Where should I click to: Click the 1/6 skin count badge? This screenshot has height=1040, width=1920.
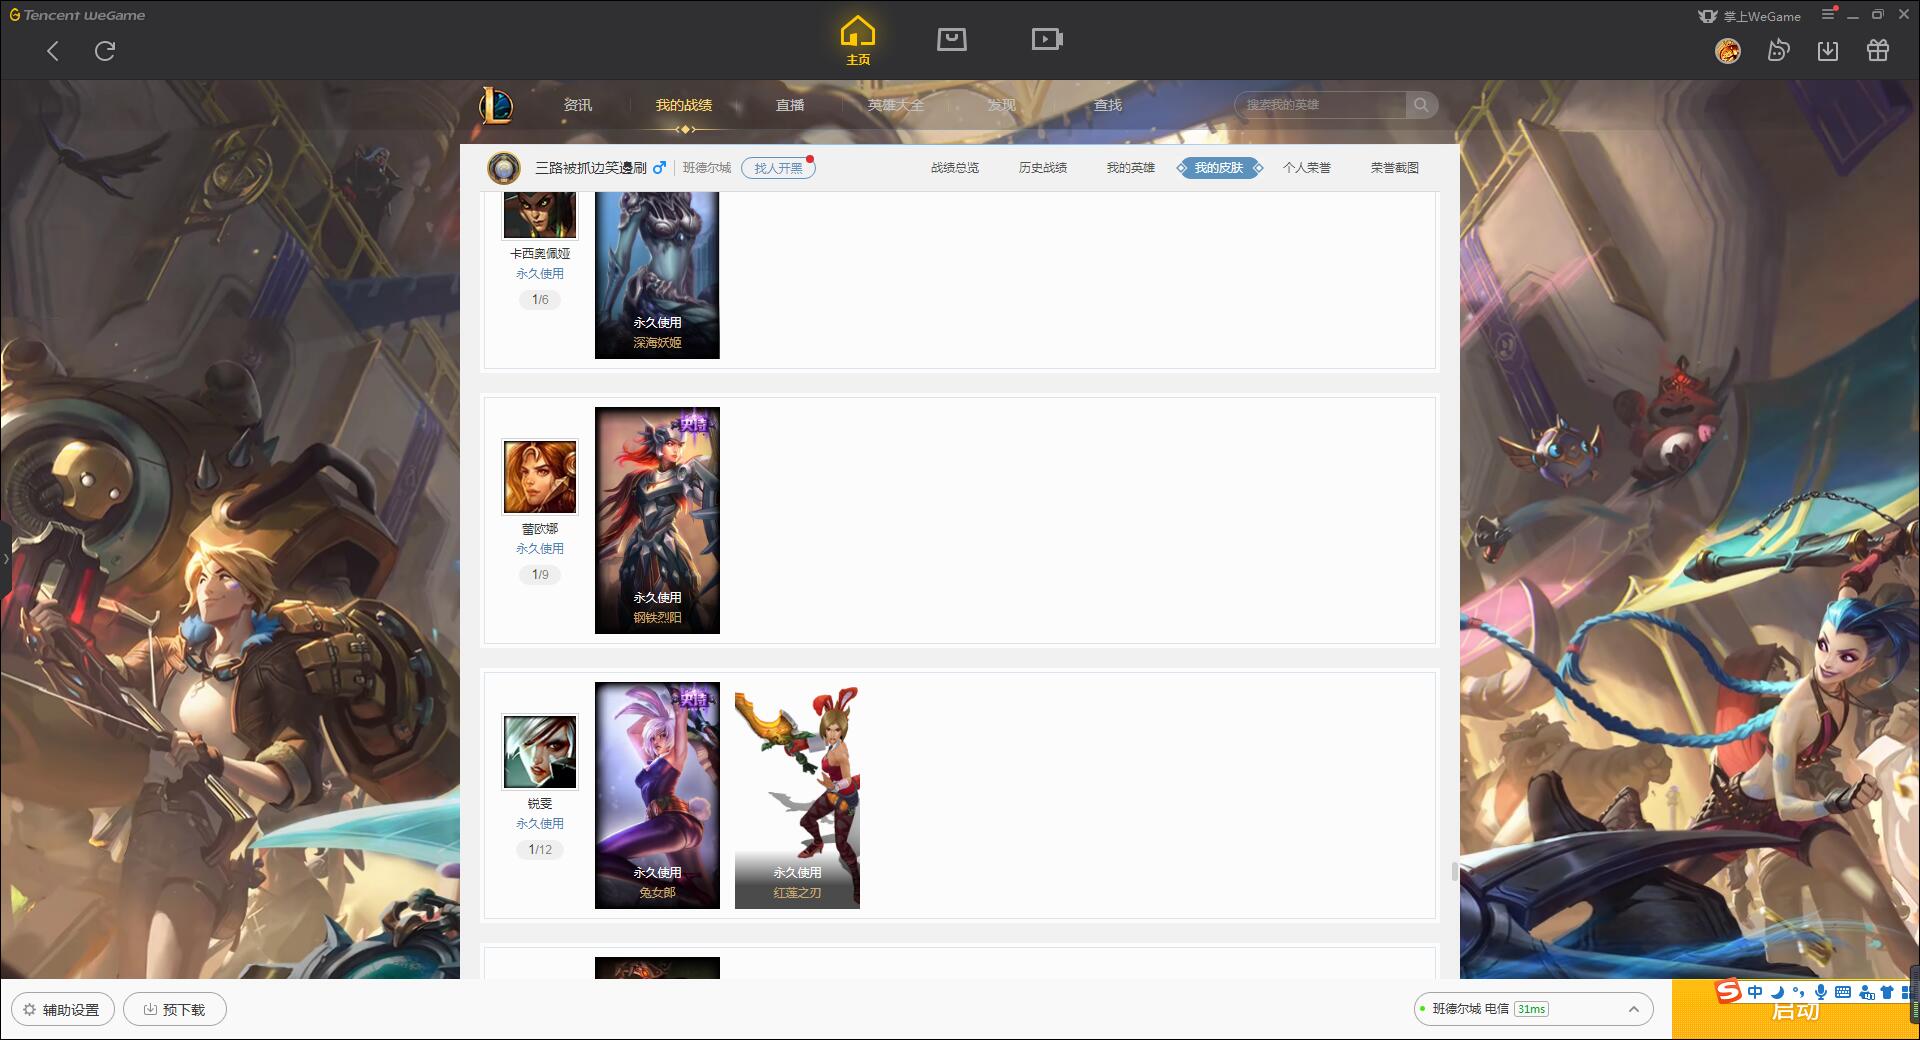(540, 300)
